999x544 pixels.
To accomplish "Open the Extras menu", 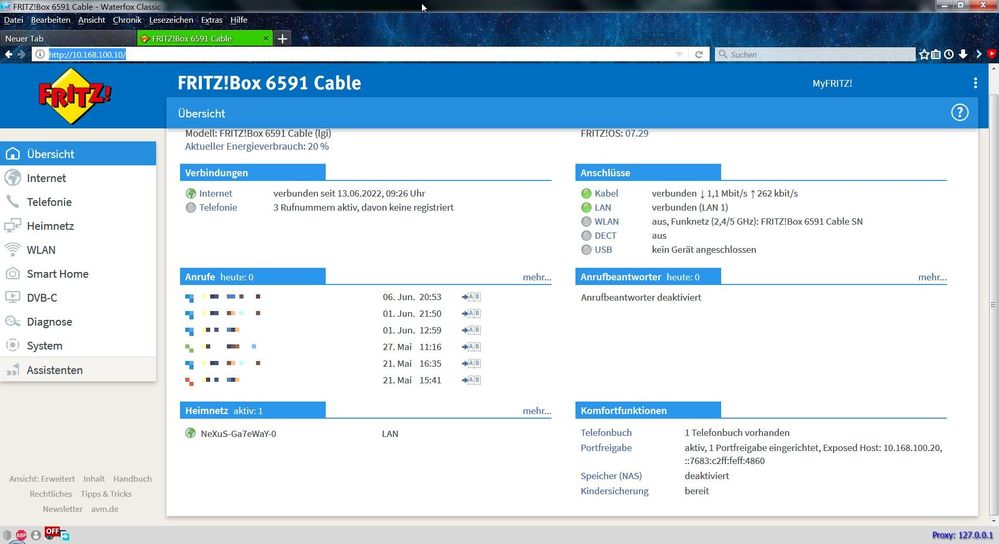I will click(x=212, y=20).
